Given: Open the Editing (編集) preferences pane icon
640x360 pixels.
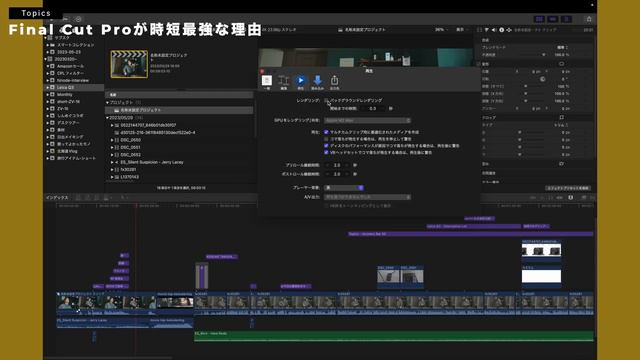Looking at the screenshot, I should point(283,81).
